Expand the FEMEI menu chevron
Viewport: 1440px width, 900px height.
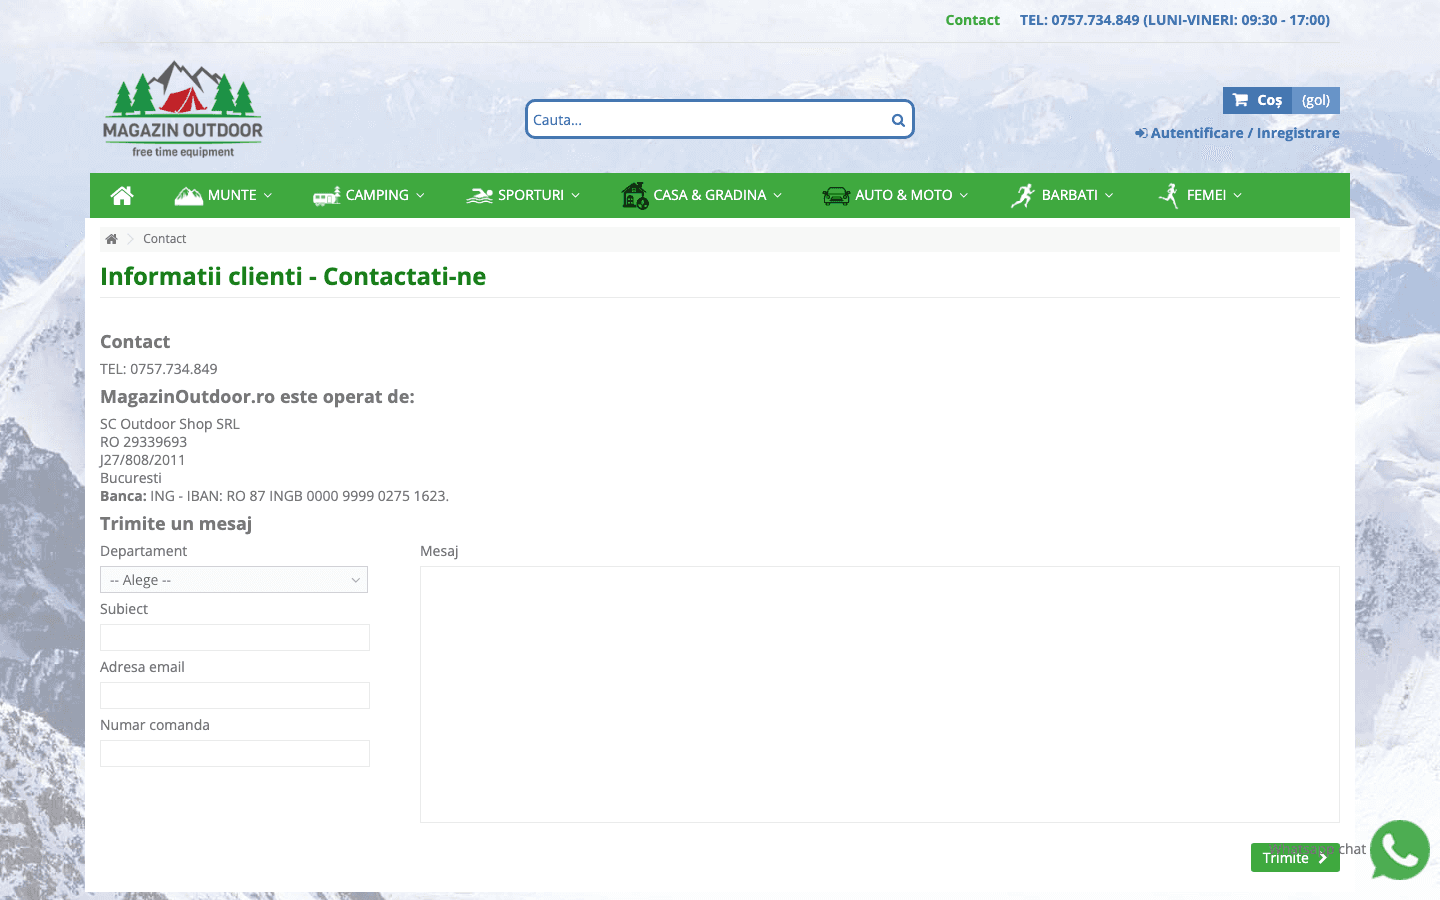click(x=1238, y=196)
